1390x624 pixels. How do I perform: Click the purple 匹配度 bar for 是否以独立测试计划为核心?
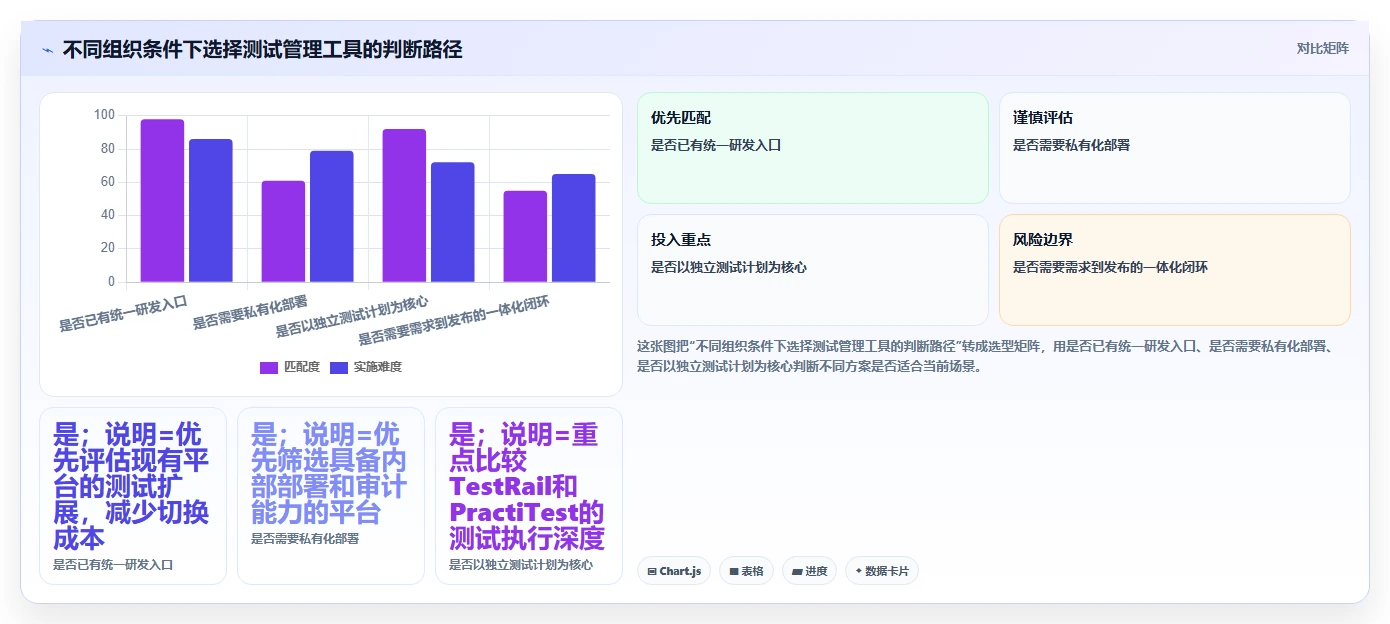tap(404, 205)
